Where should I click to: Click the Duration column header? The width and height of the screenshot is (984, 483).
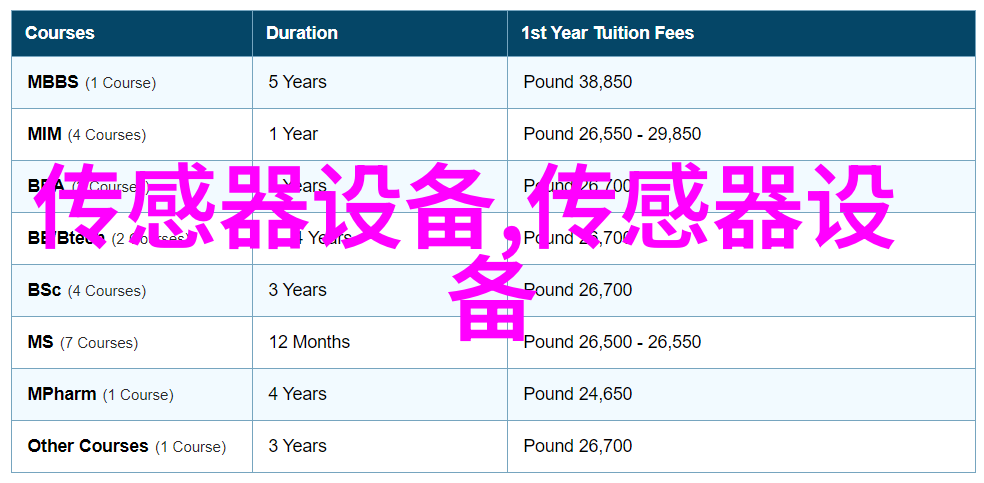[x=301, y=33]
